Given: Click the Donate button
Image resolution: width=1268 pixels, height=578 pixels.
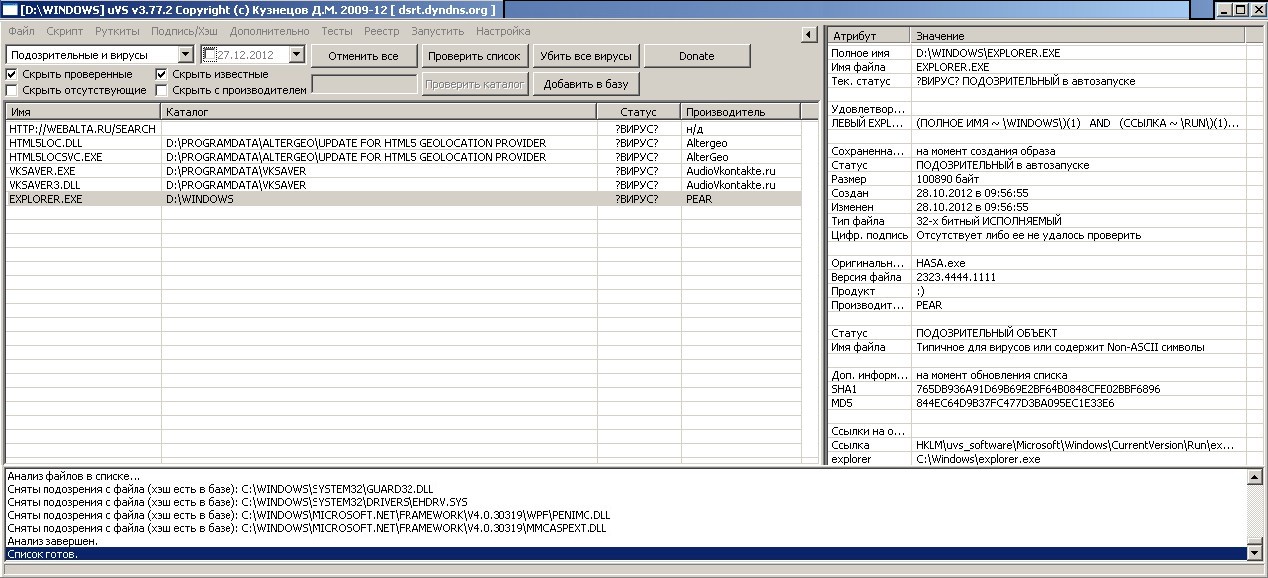Looking at the screenshot, I should 696,56.
